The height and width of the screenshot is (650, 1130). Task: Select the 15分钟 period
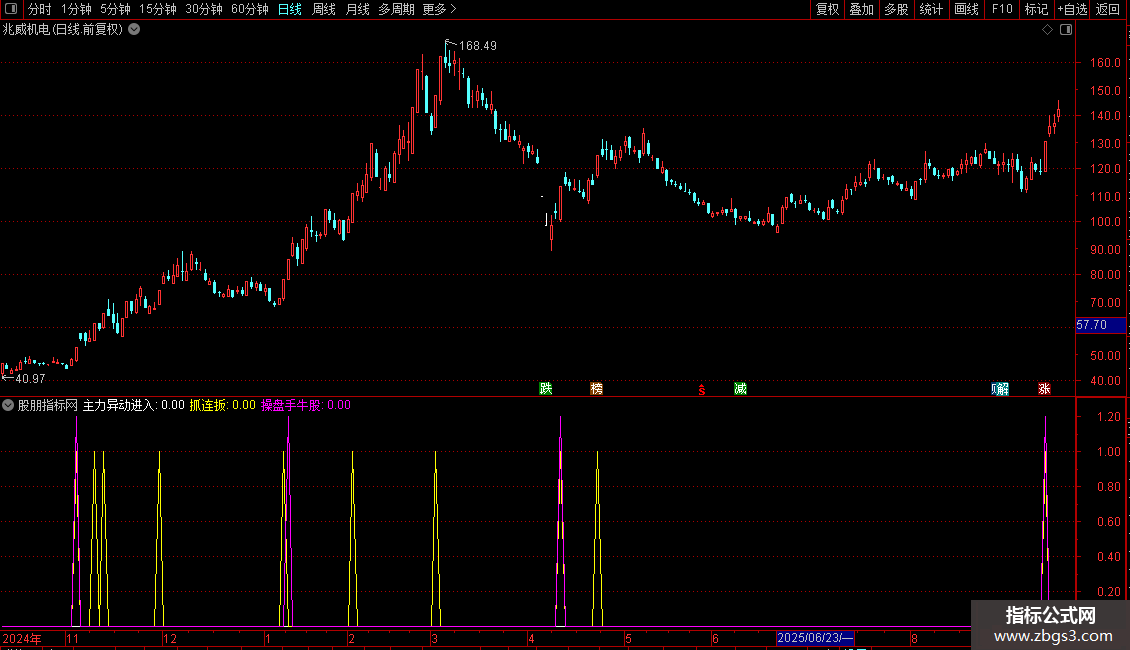tap(158, 9)
